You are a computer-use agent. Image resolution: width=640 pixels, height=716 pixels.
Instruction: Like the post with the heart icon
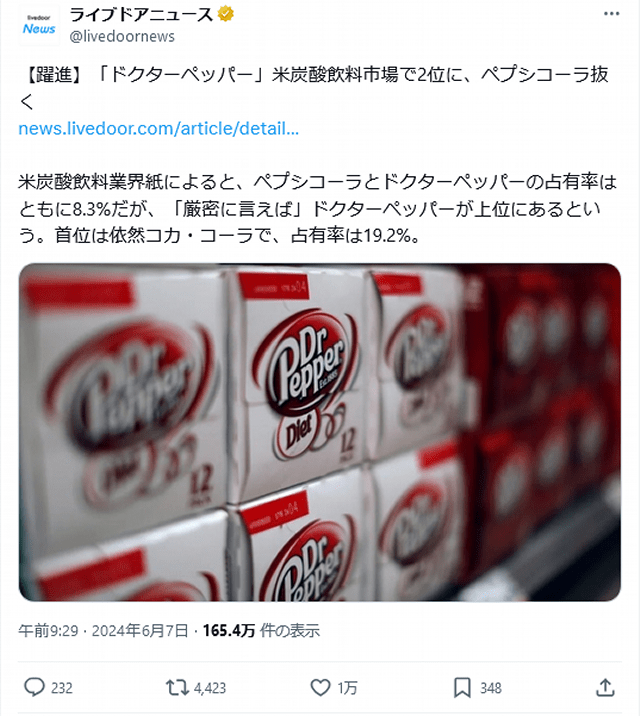pos(320,687)
